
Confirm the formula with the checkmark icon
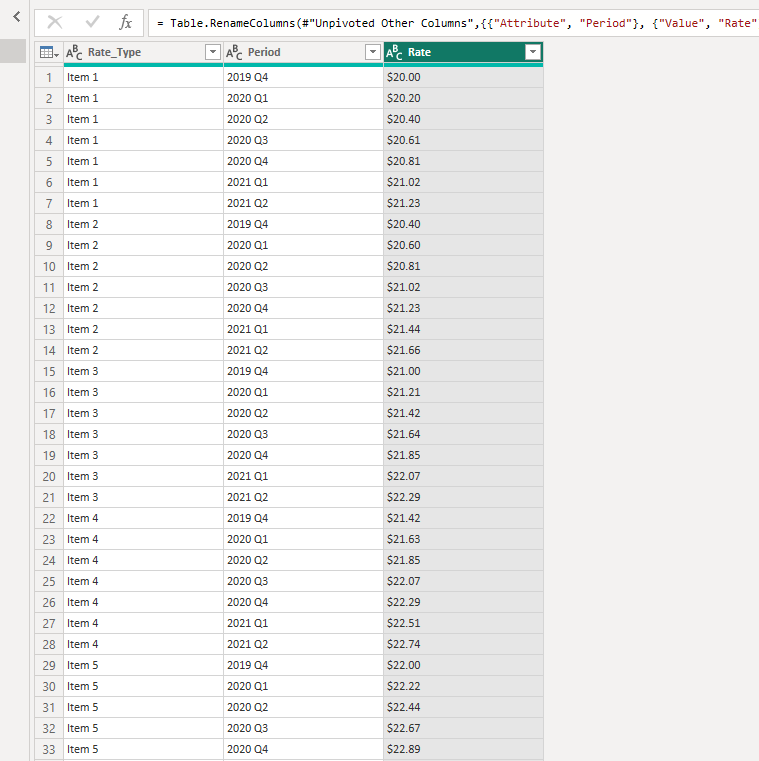[x=92, y=22]
